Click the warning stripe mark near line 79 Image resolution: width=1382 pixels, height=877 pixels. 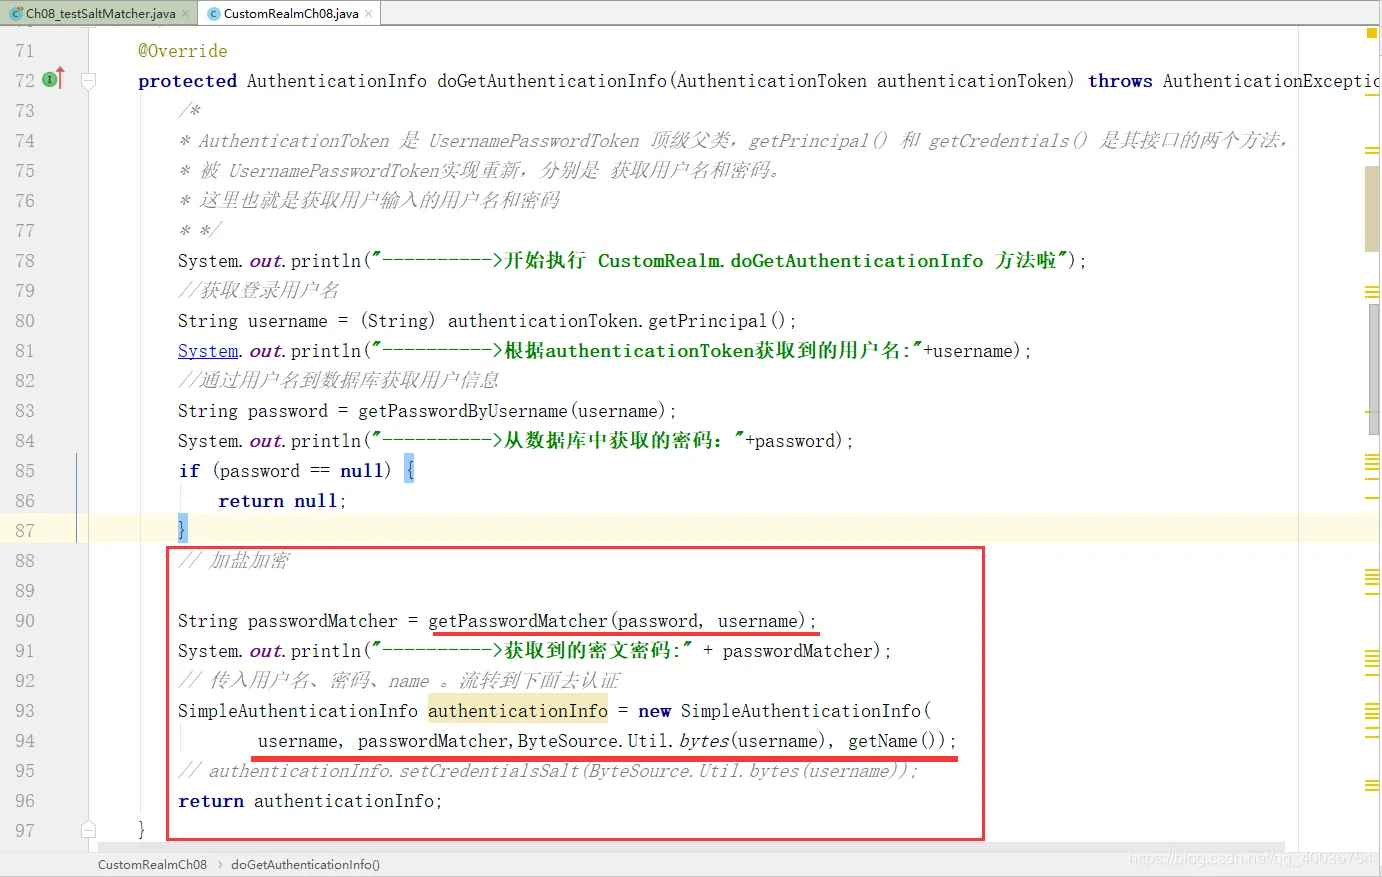(x=1372, y=292)
